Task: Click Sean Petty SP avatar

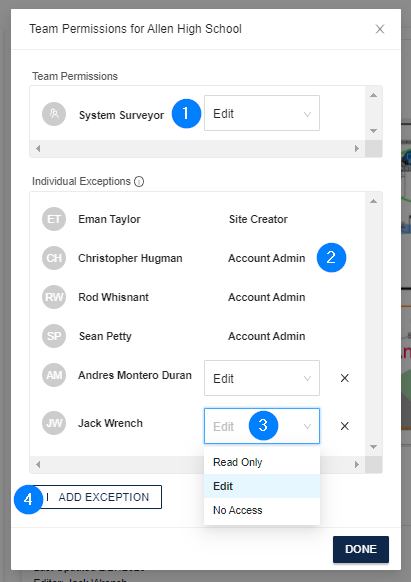Action: point(54,336)
